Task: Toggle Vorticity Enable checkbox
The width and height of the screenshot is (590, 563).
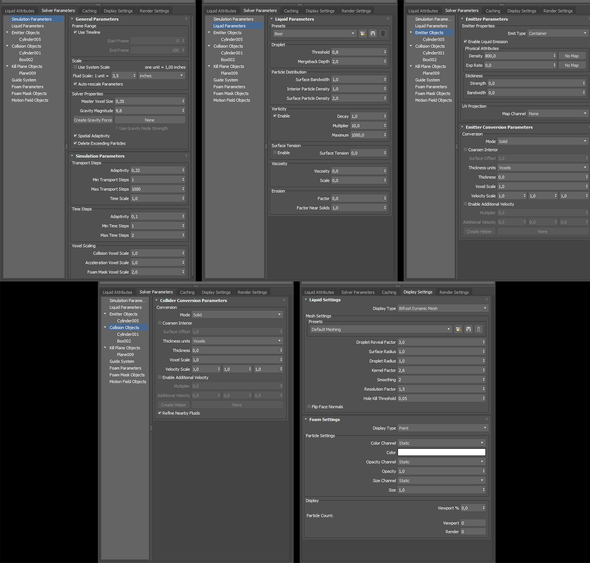Action: (275, 116)
